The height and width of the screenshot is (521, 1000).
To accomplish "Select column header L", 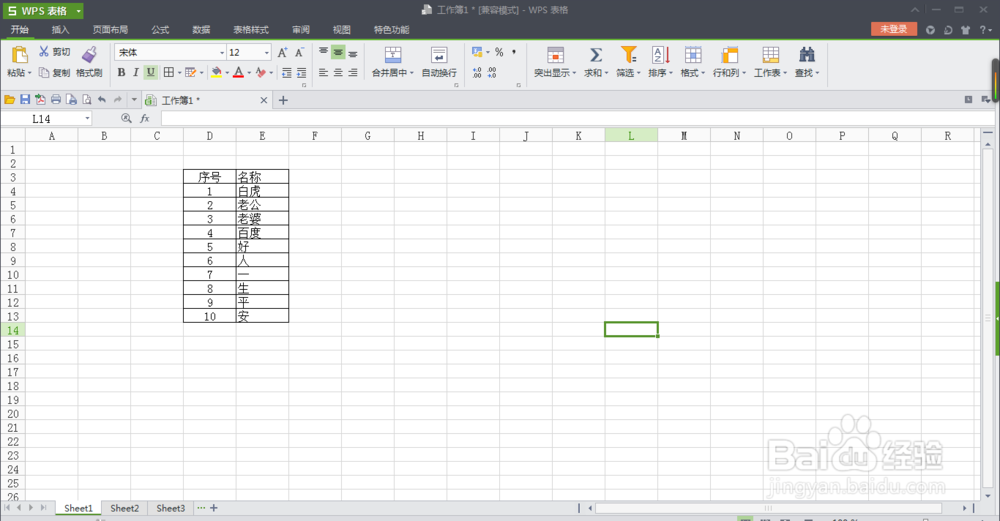I will click(631, 135).
